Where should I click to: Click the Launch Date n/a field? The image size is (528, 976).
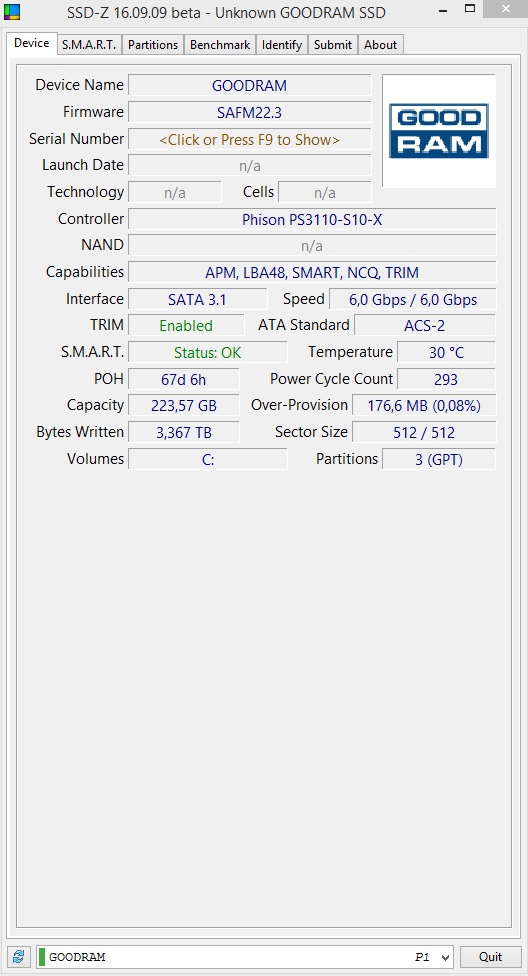tap(250, 166)
